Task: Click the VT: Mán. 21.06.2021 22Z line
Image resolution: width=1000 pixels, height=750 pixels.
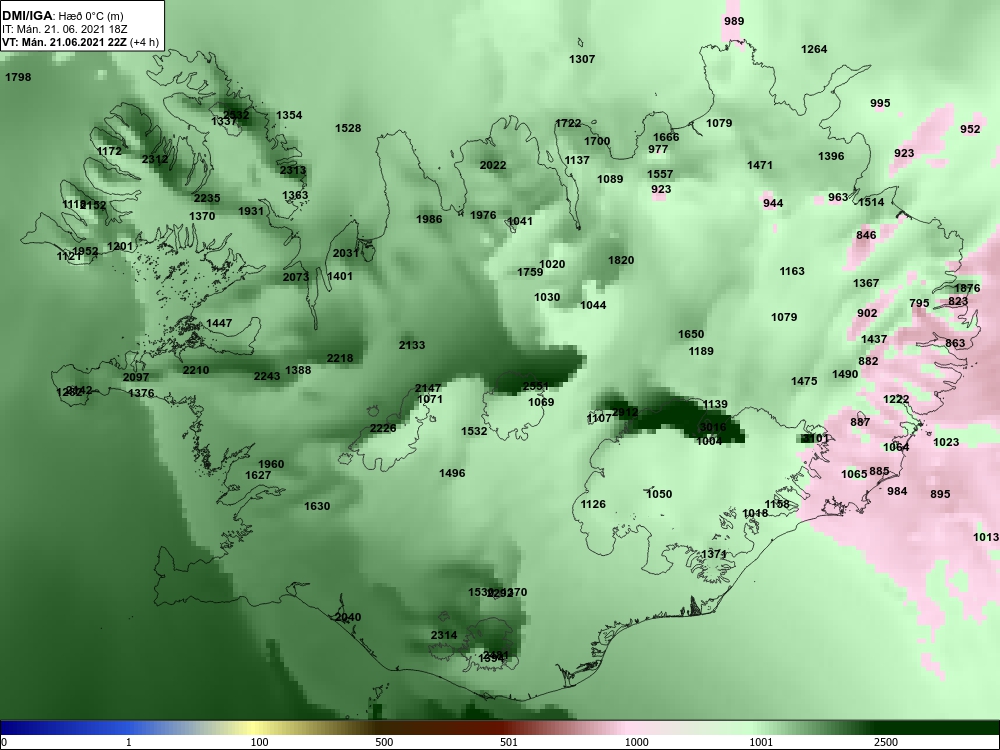Action: [x=80, y=42]
